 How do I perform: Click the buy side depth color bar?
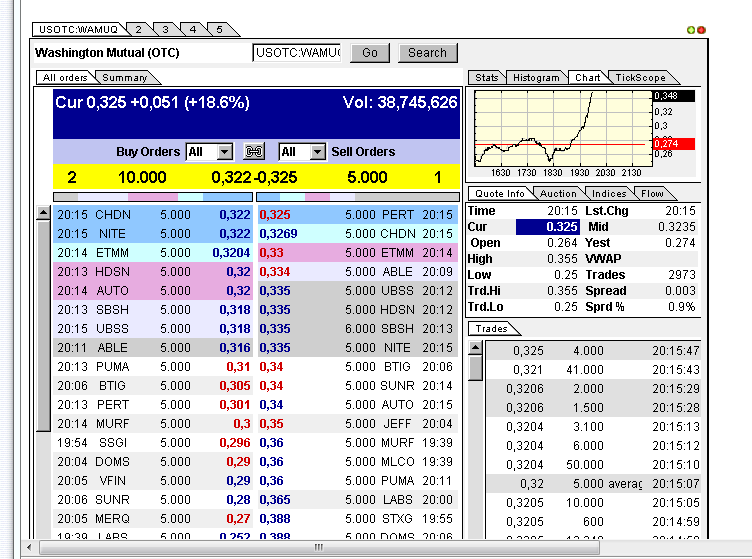153,197
